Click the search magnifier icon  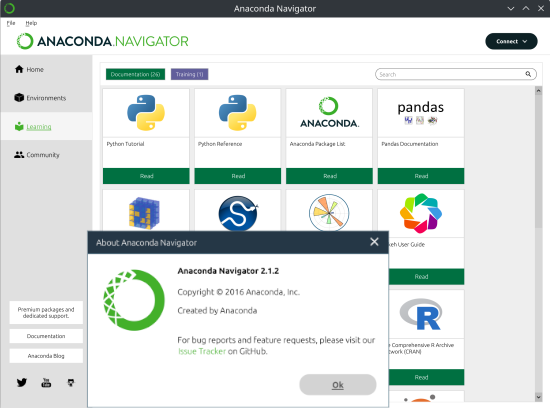click(x=528, y=74)
